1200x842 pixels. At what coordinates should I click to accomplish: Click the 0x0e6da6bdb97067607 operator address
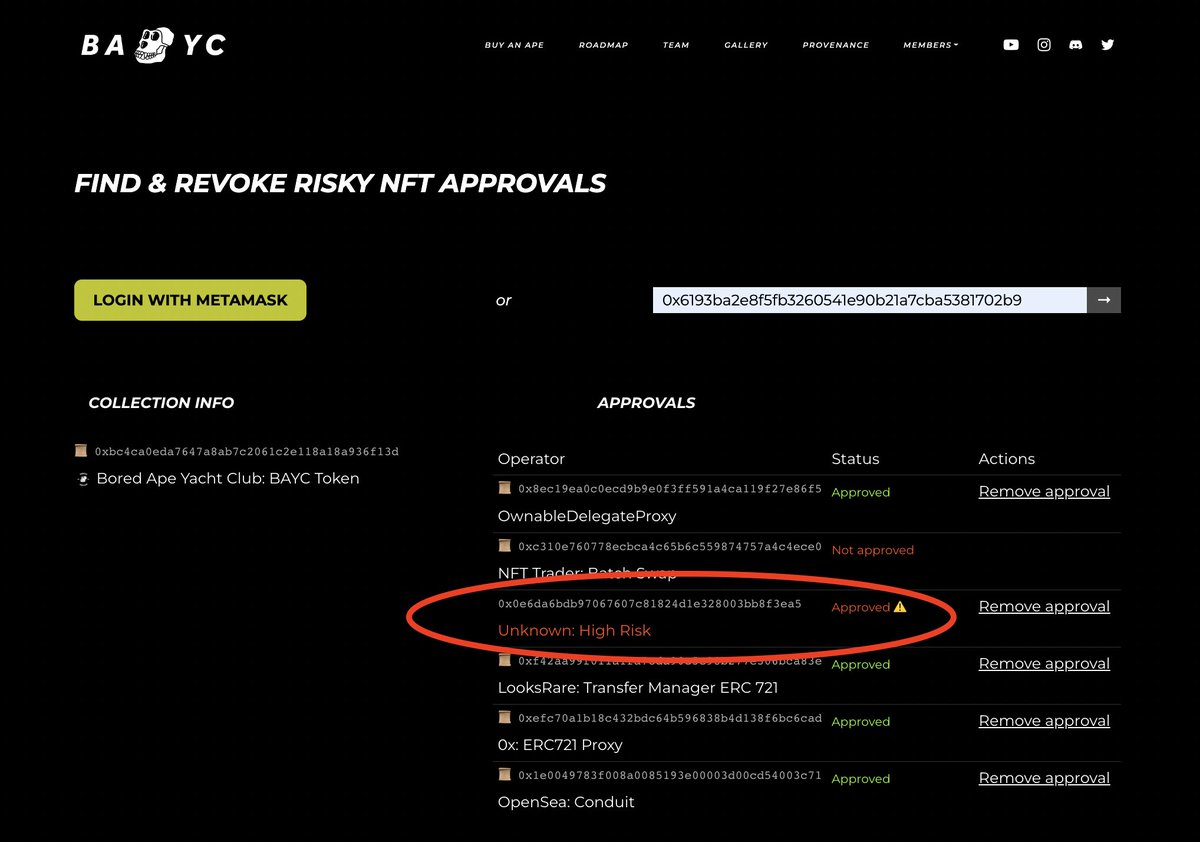click(650, 604)
